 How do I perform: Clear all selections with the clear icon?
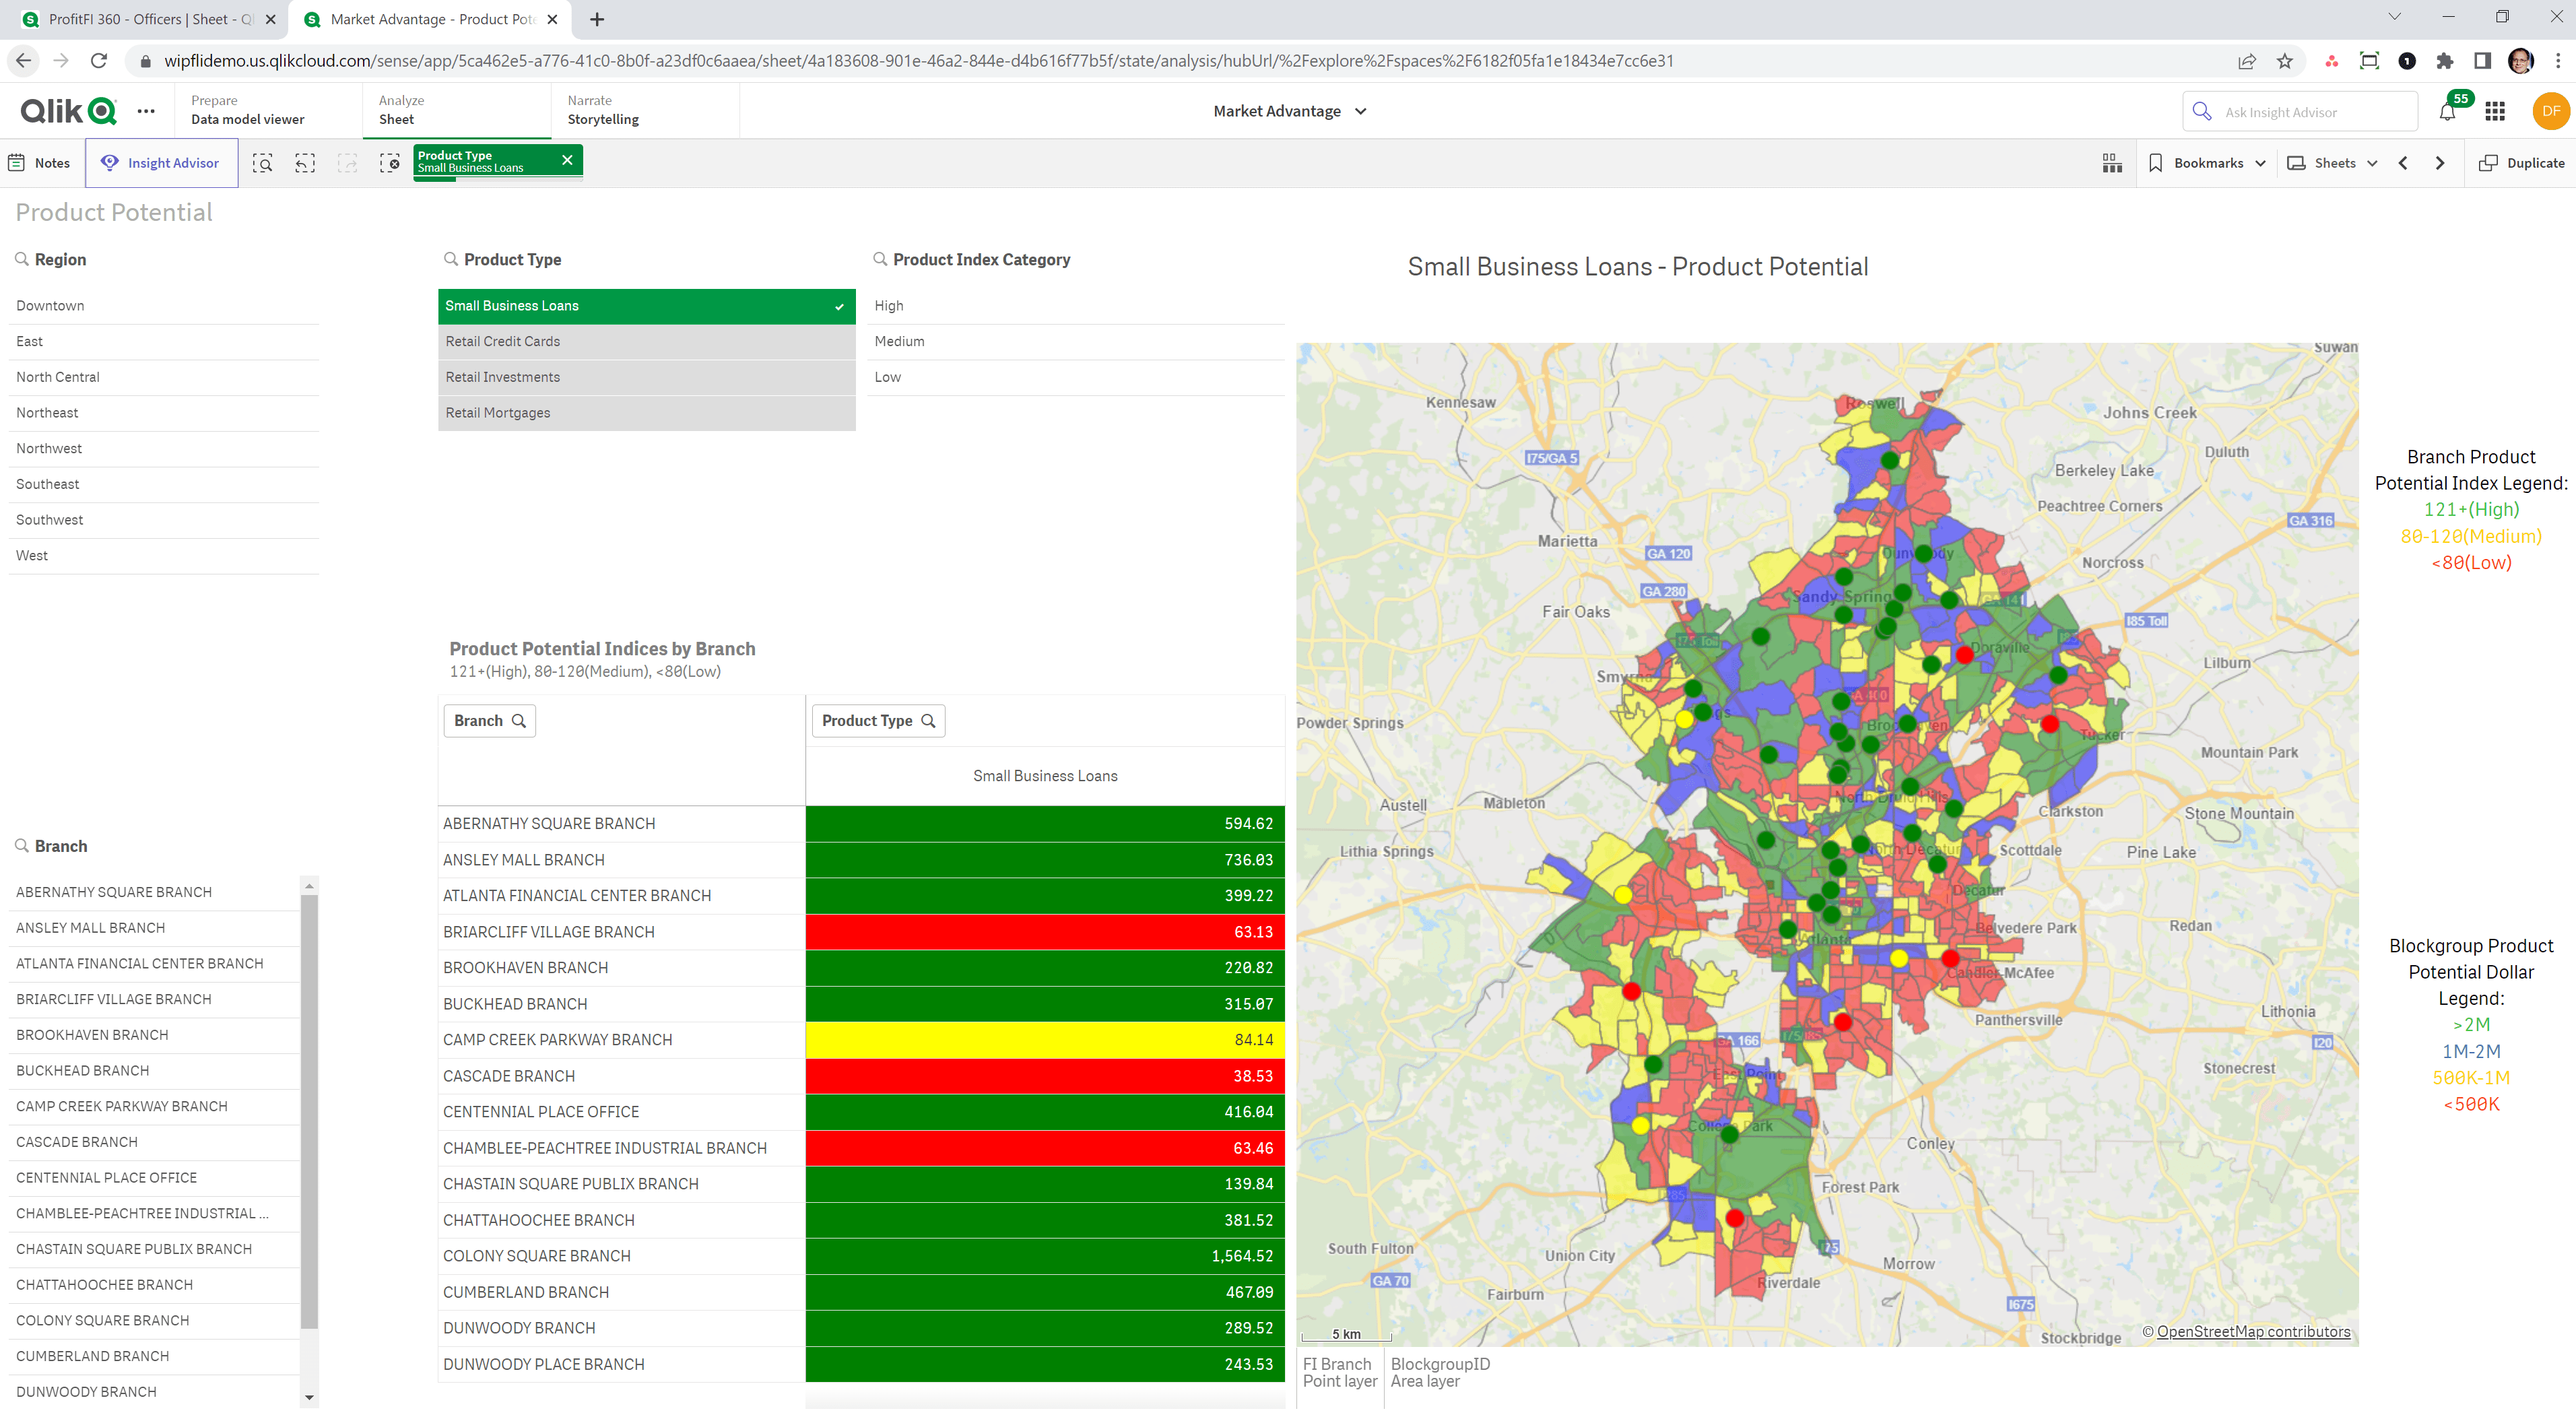[x=390, y=162]
